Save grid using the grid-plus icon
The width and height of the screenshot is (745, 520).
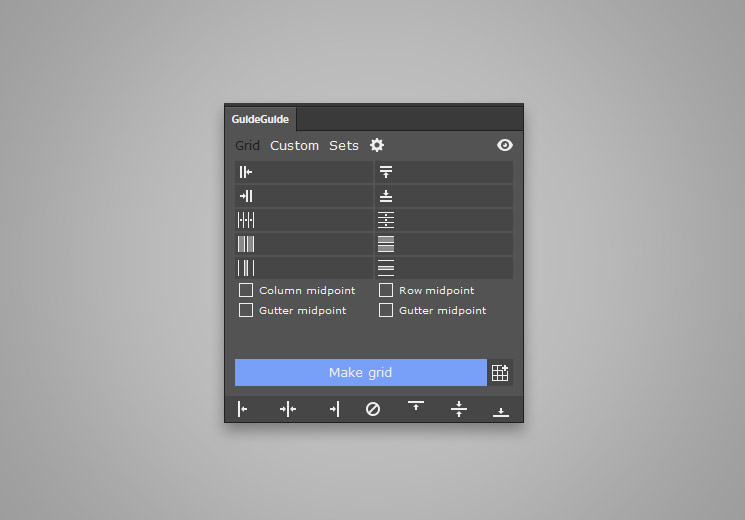tap(500, 373)
